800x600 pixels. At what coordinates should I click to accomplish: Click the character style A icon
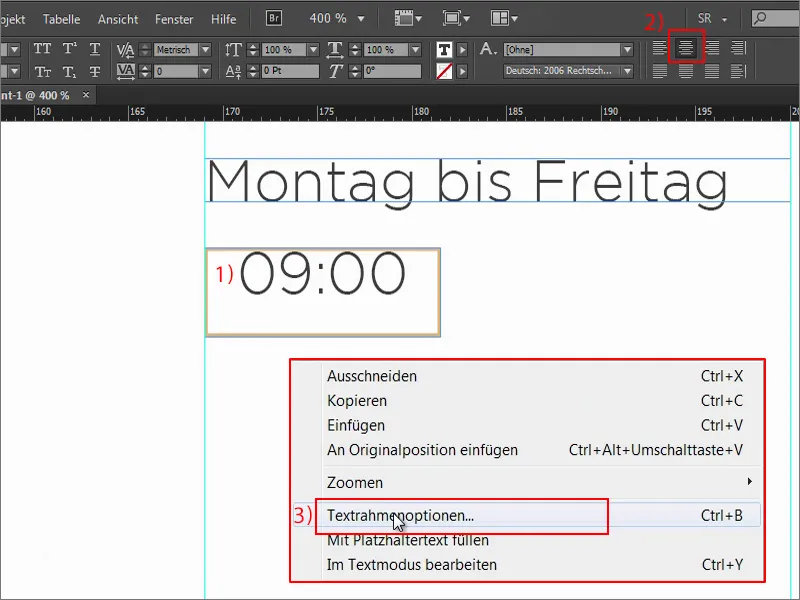tap(488, 49)
